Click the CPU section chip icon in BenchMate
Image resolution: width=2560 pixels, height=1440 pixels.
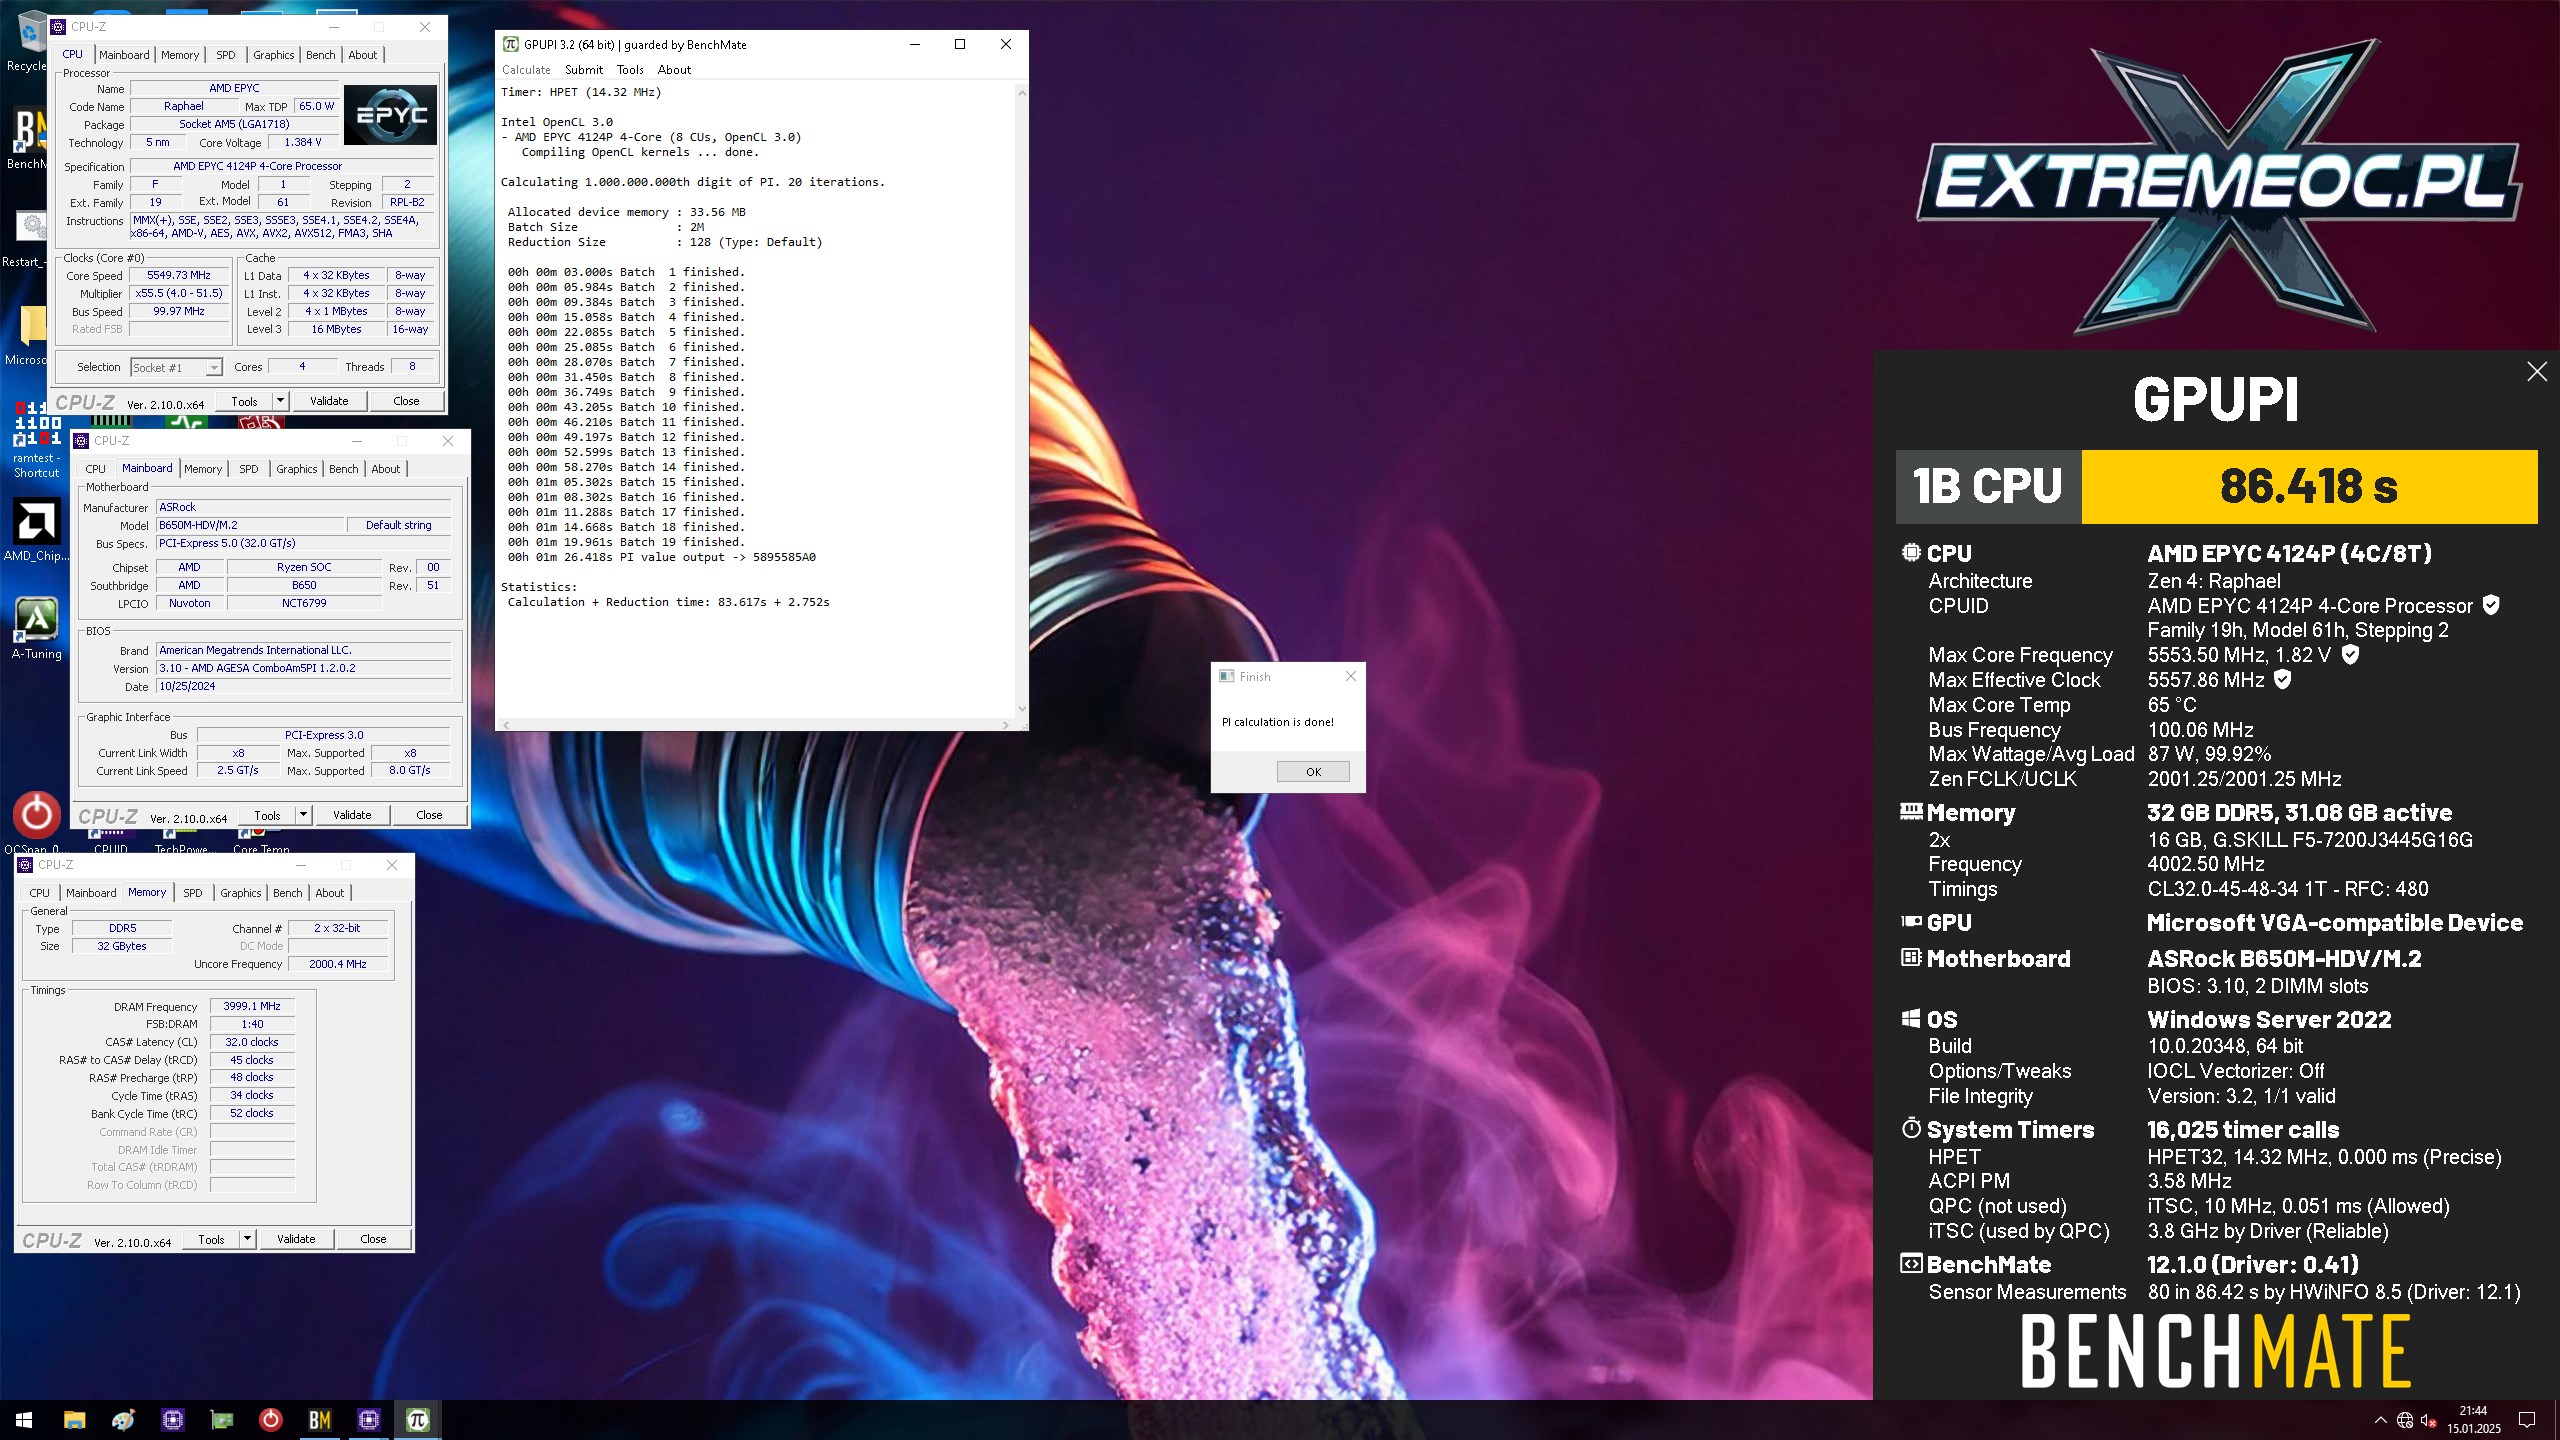coord(1911,552)
